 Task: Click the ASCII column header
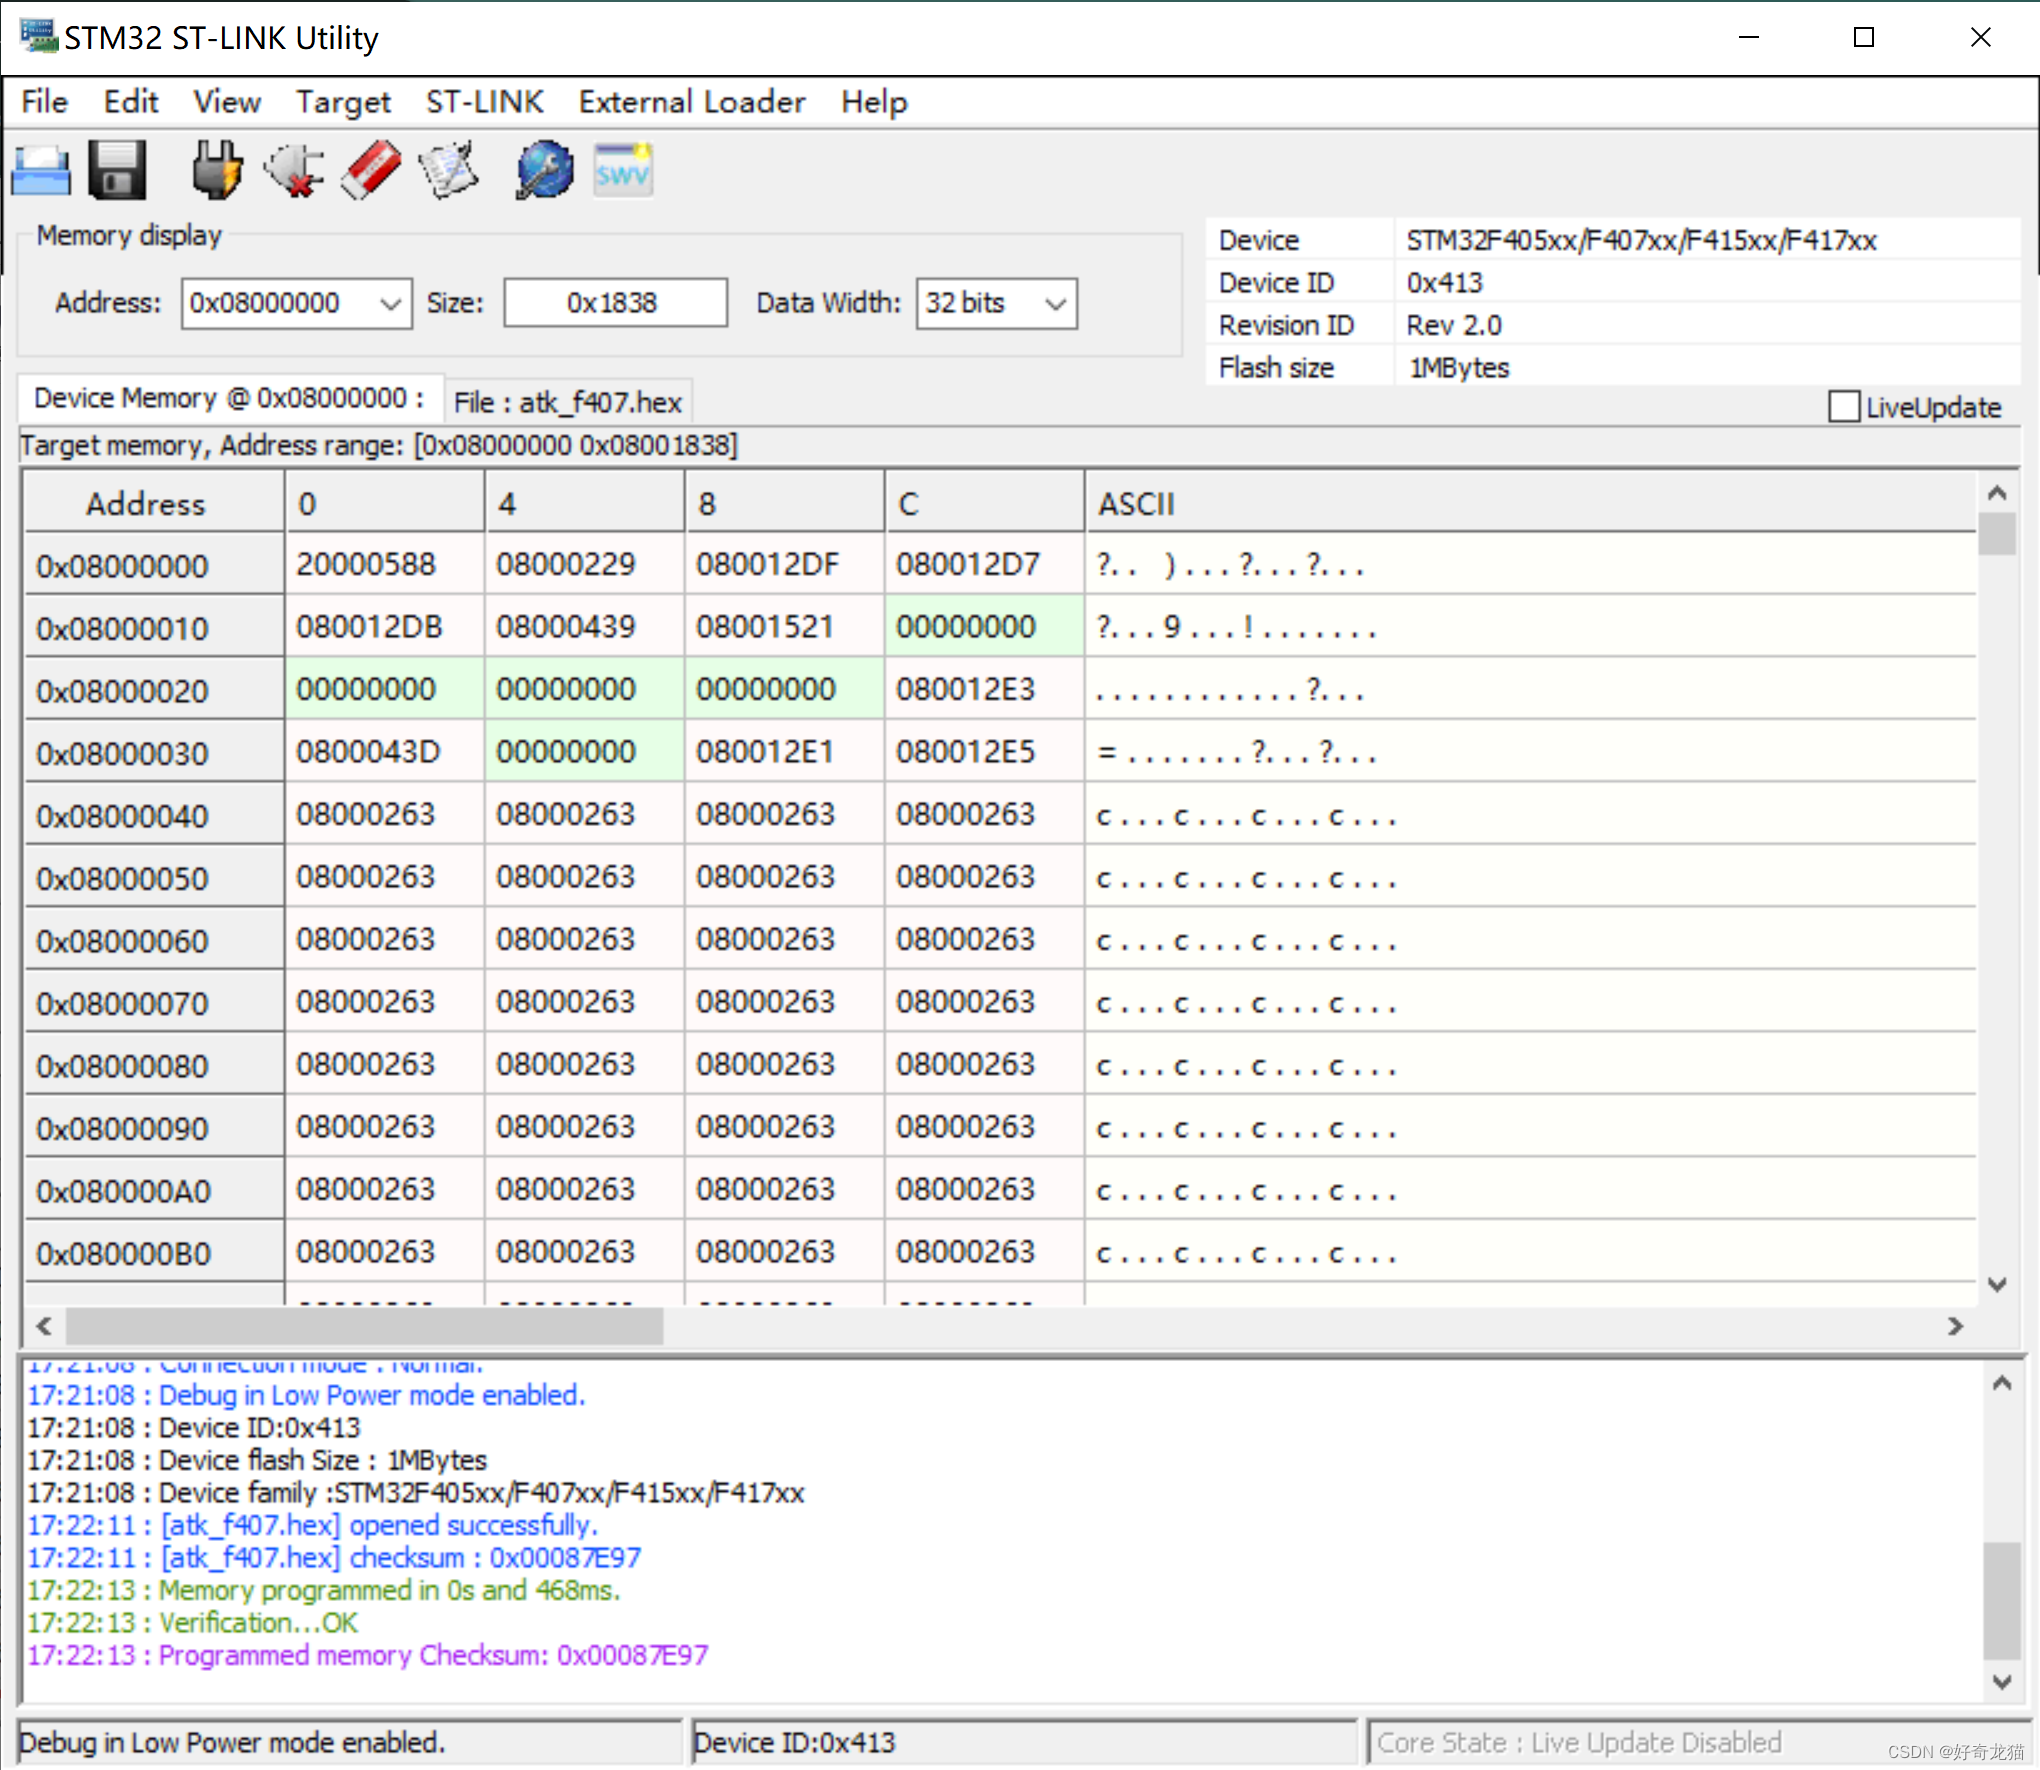coord(1530,503)
